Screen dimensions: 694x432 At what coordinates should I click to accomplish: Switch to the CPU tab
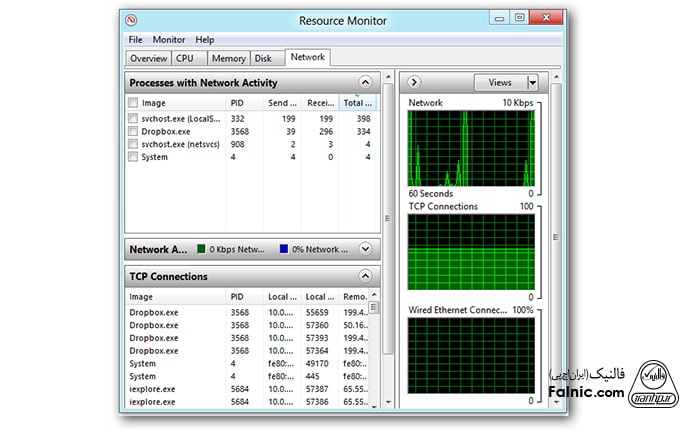point(185,59)
